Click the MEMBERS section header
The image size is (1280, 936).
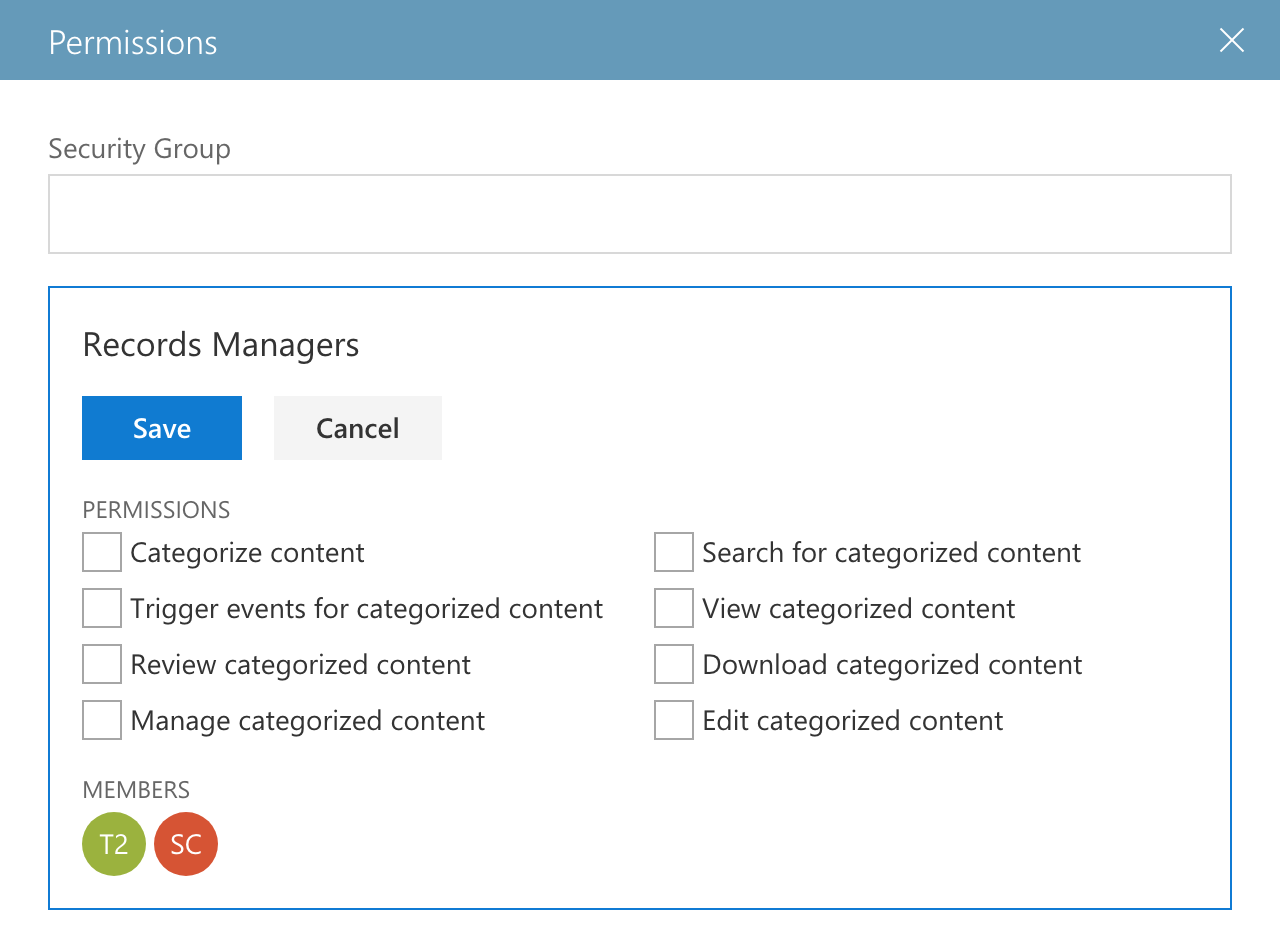pos(136,790)
